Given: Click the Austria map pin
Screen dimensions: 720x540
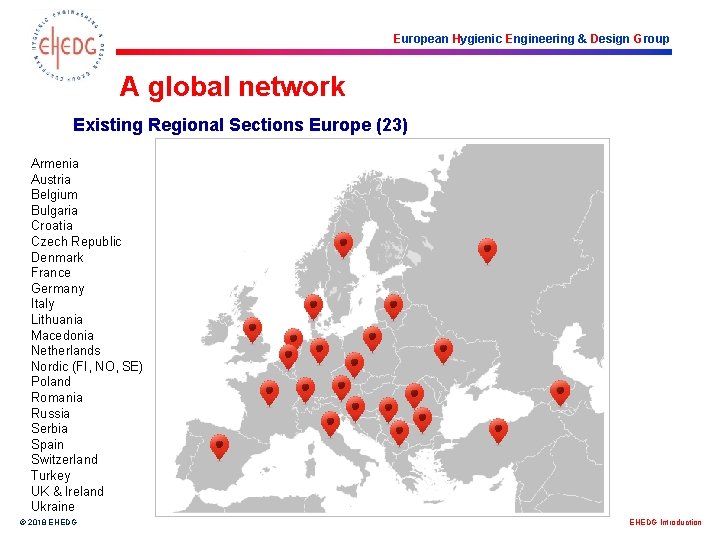Looking at the screenshot, I should [341, 388].
